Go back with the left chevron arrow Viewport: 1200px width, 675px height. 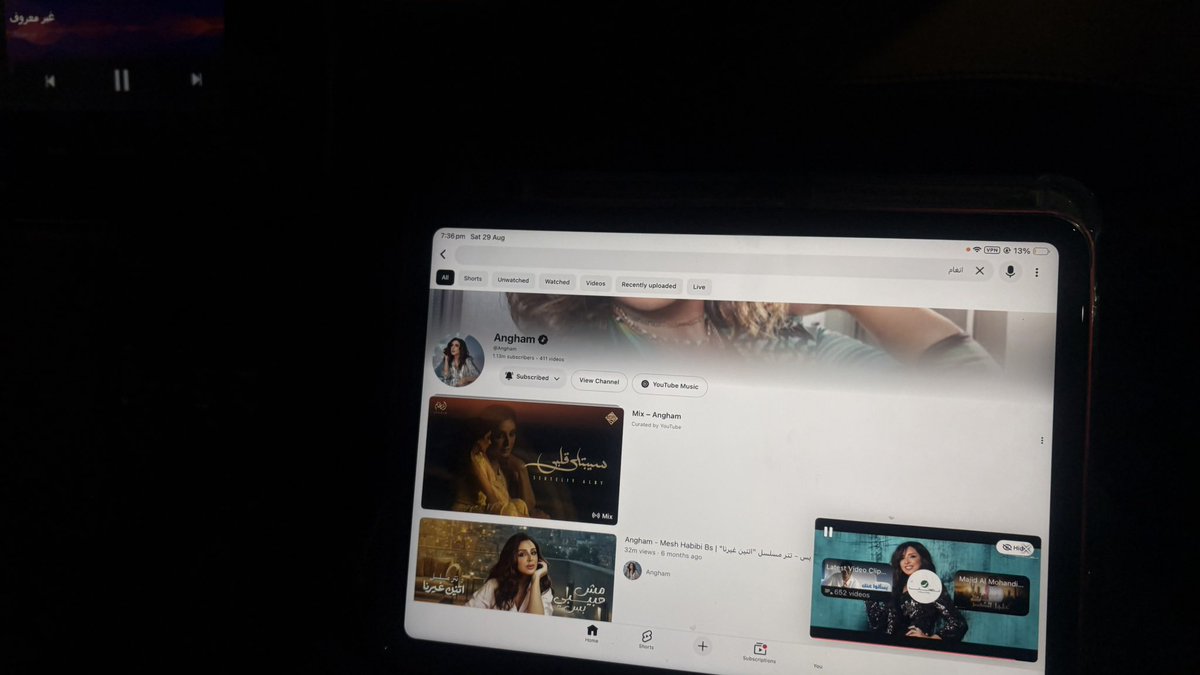443,255
